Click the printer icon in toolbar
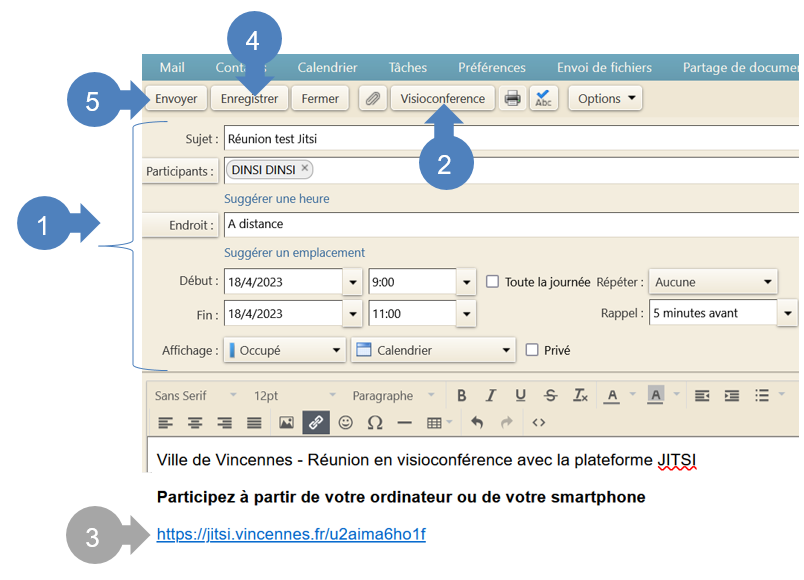The width and height of the screenshot is (804, 580). coord(512,98)
